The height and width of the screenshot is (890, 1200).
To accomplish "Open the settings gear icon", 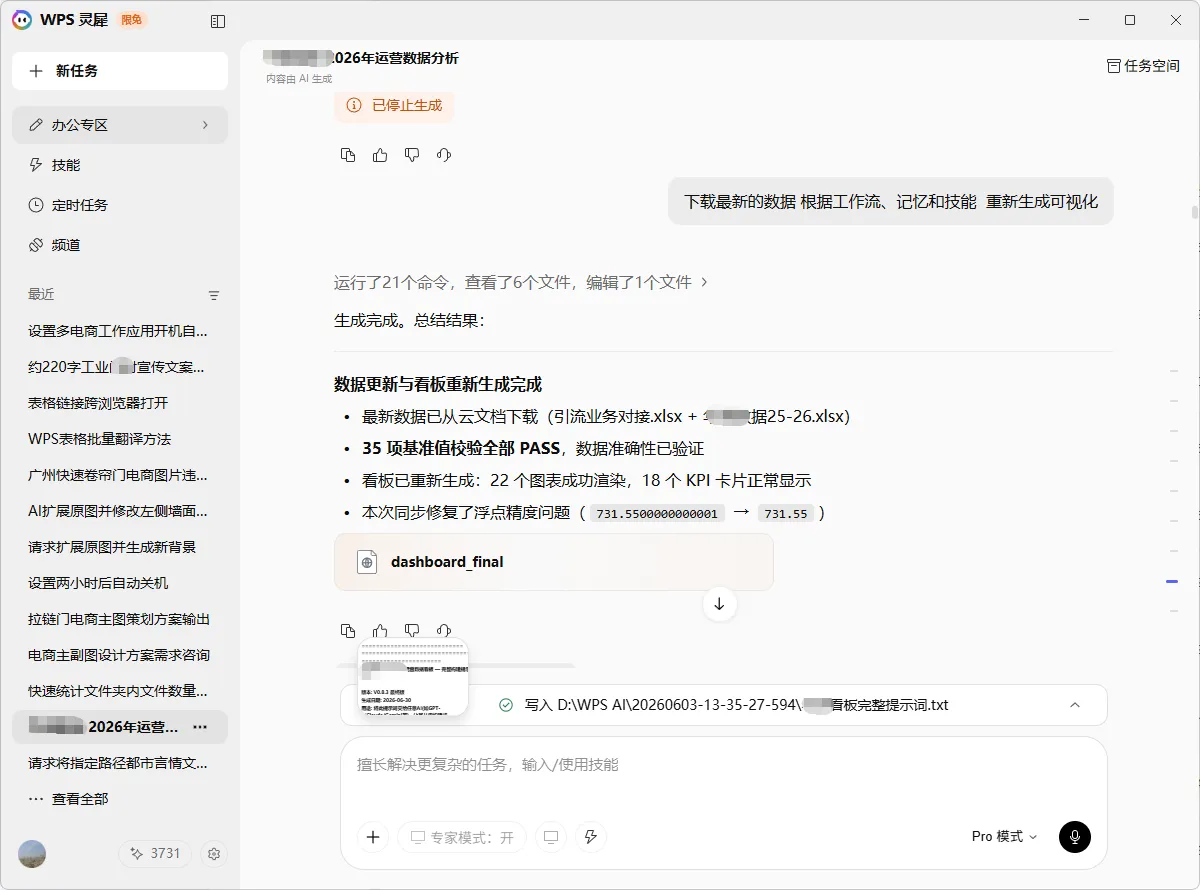I will (213, 853).
